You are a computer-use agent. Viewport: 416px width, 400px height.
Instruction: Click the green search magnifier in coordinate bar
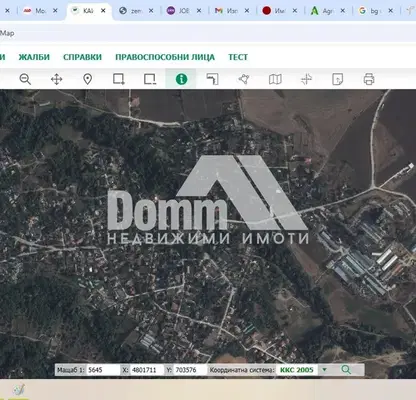[x=346, y=370]
